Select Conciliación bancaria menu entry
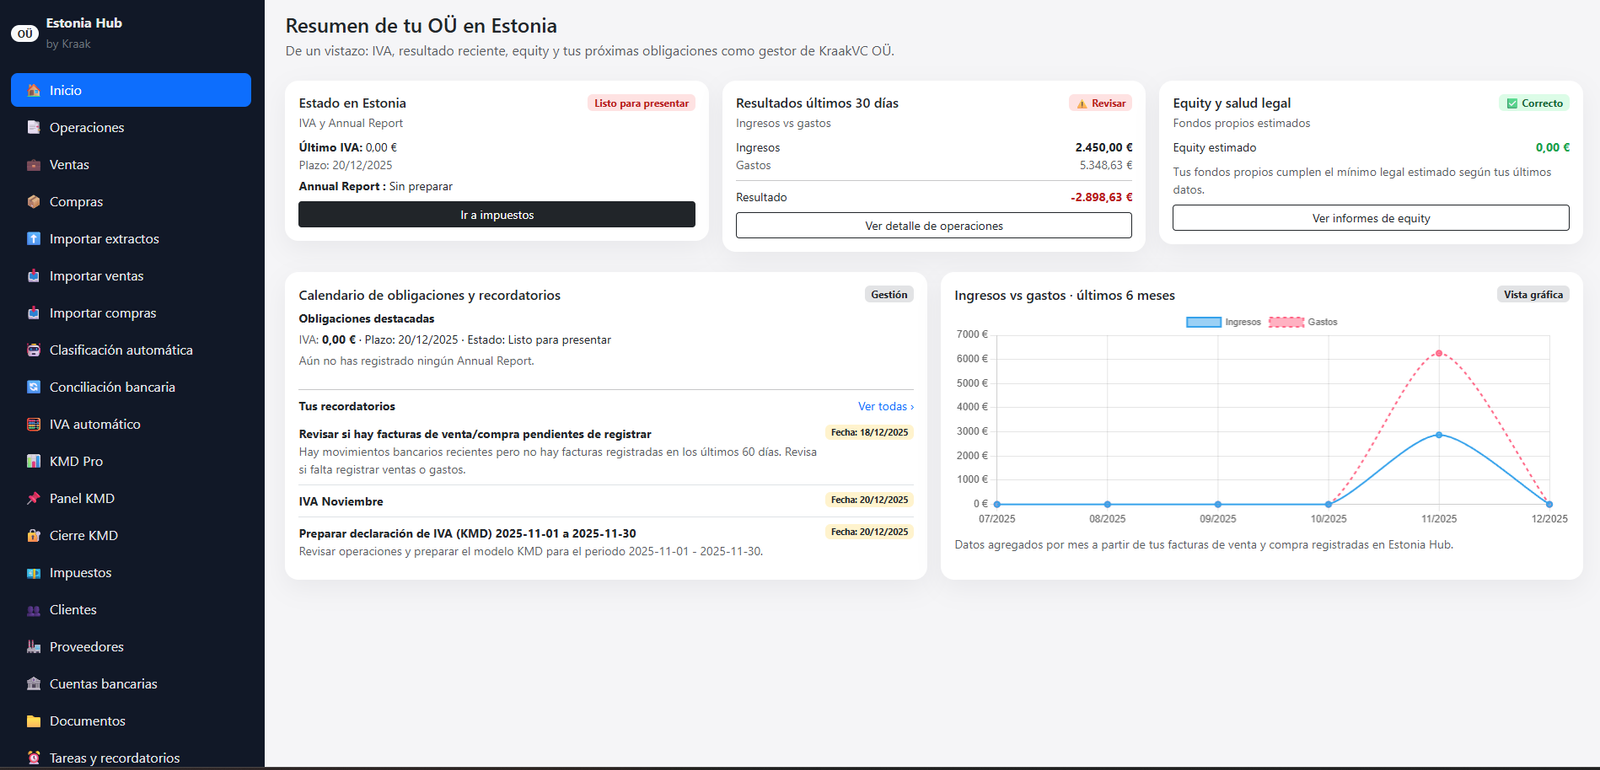The image size is (1600, 770). point(131,387)
